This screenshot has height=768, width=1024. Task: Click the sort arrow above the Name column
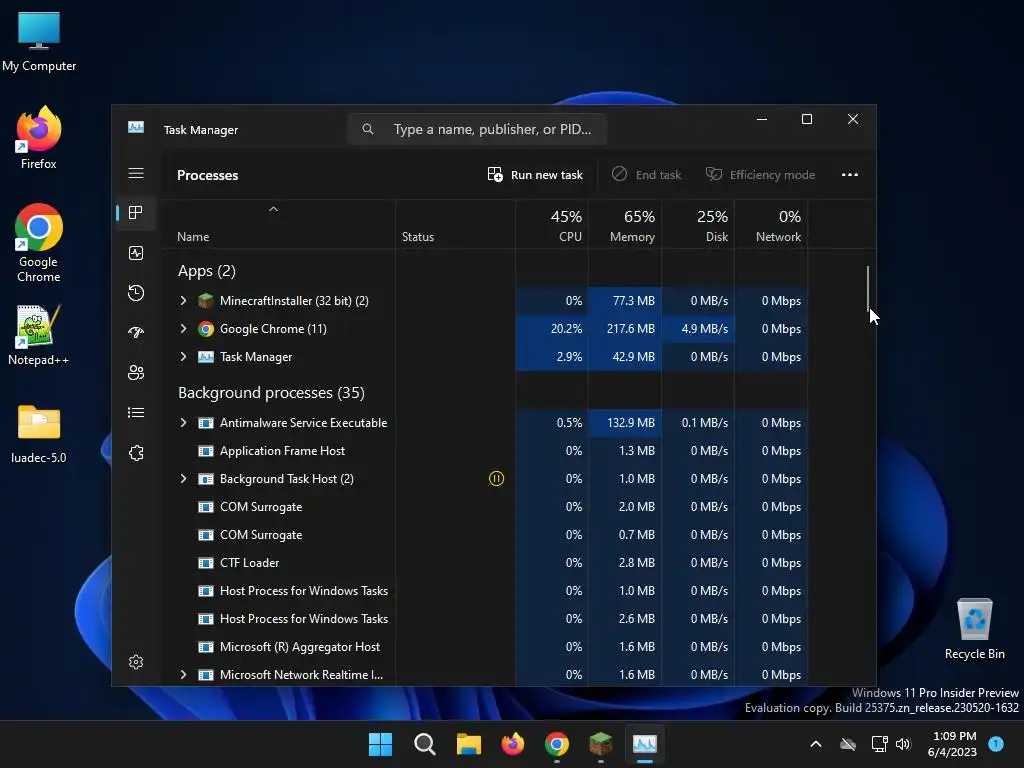pos(274,209)
